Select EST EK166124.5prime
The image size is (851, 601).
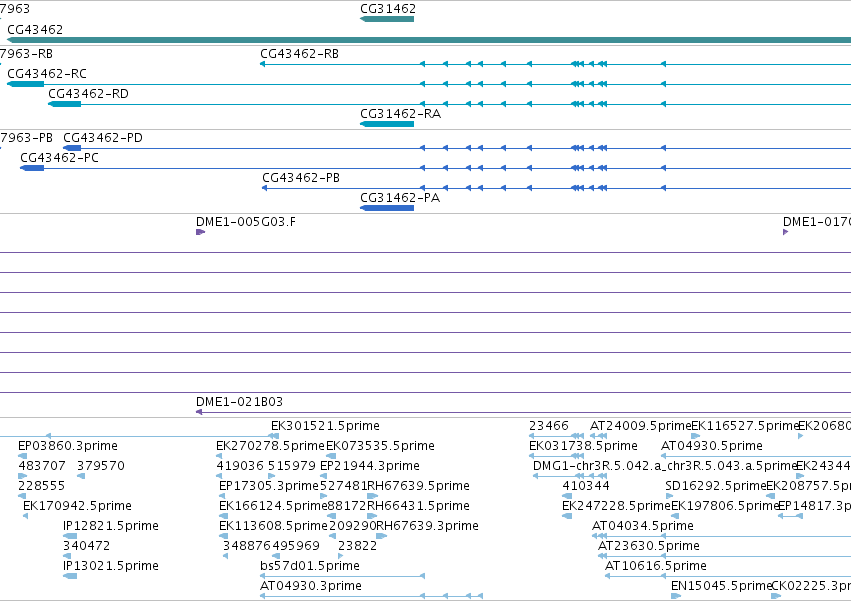click(x=273, y=506)
